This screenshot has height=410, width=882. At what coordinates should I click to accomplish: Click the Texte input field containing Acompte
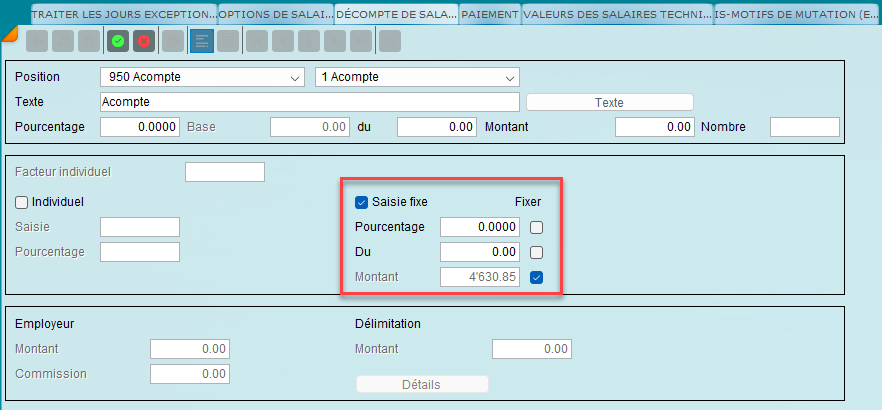(x=309, y=102)
